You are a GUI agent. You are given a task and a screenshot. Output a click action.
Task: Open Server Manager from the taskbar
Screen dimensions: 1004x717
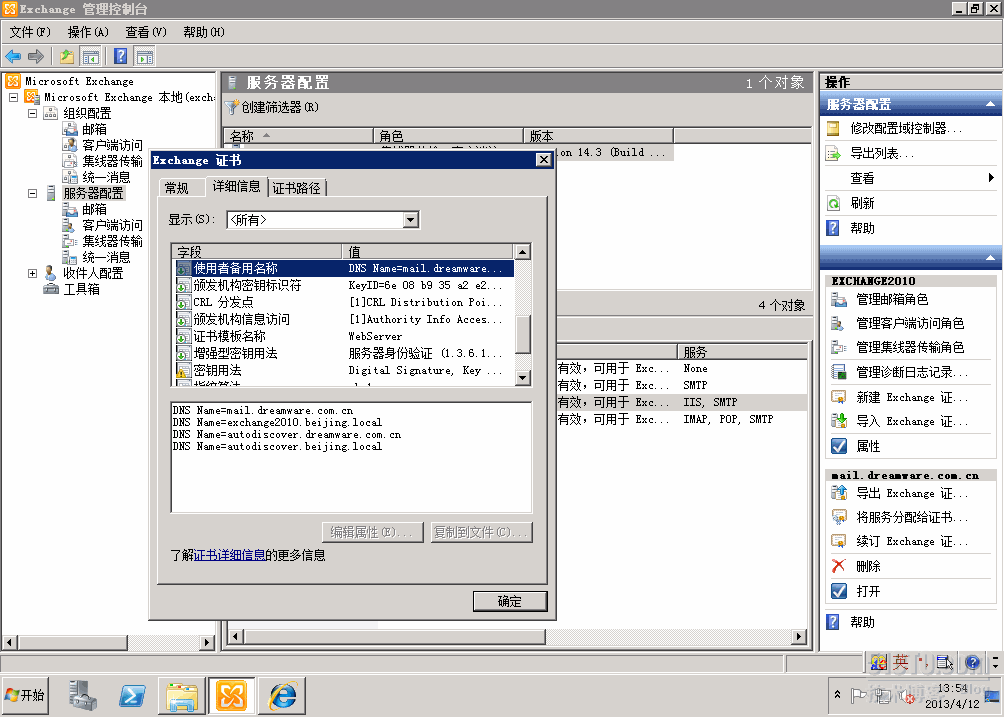point(83,695)
